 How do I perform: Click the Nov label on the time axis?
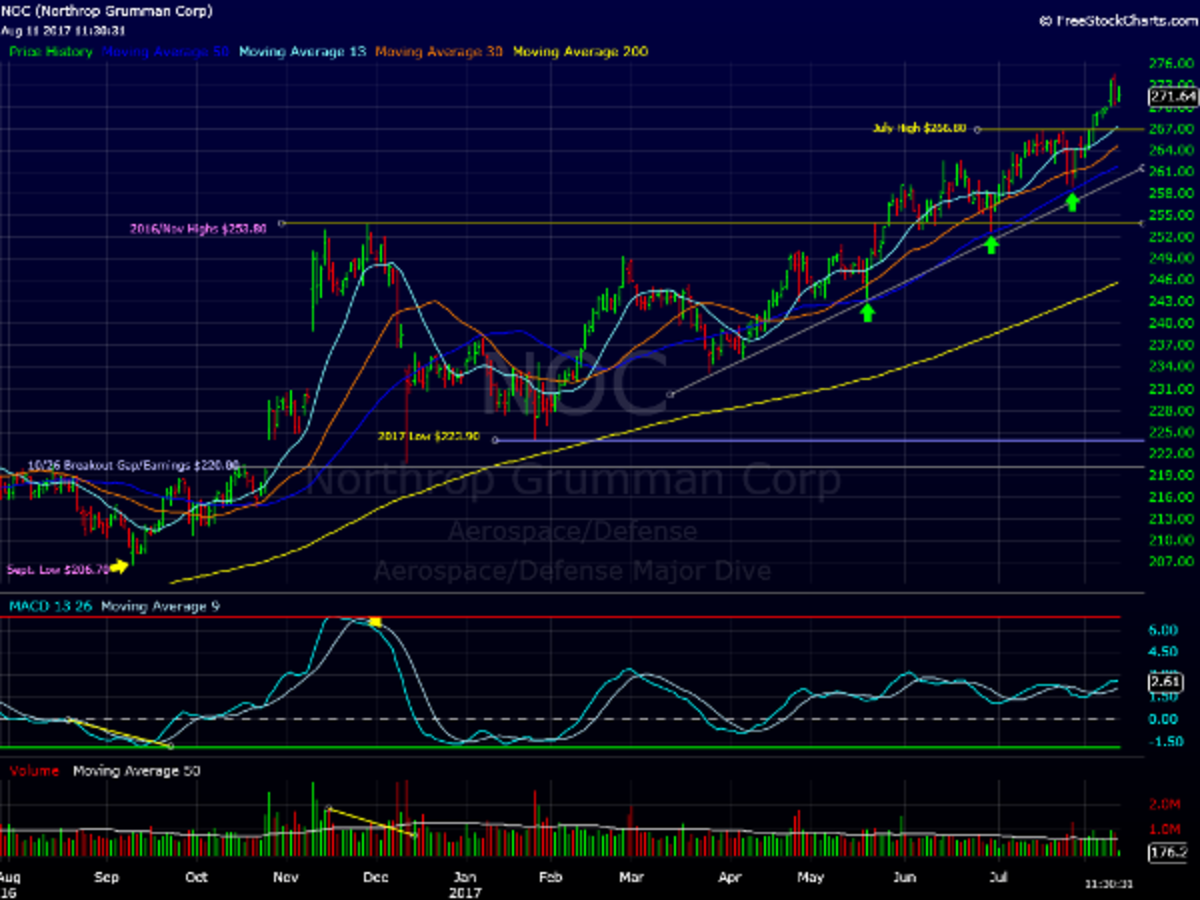(x=286, y=877)
